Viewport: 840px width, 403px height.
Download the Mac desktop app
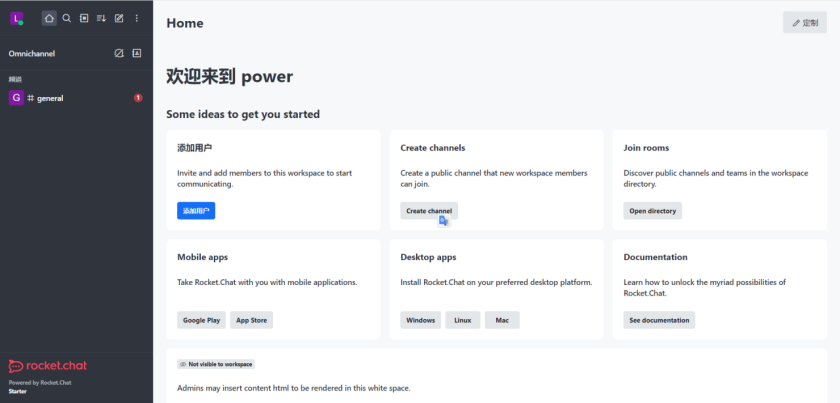coord(502,320)
